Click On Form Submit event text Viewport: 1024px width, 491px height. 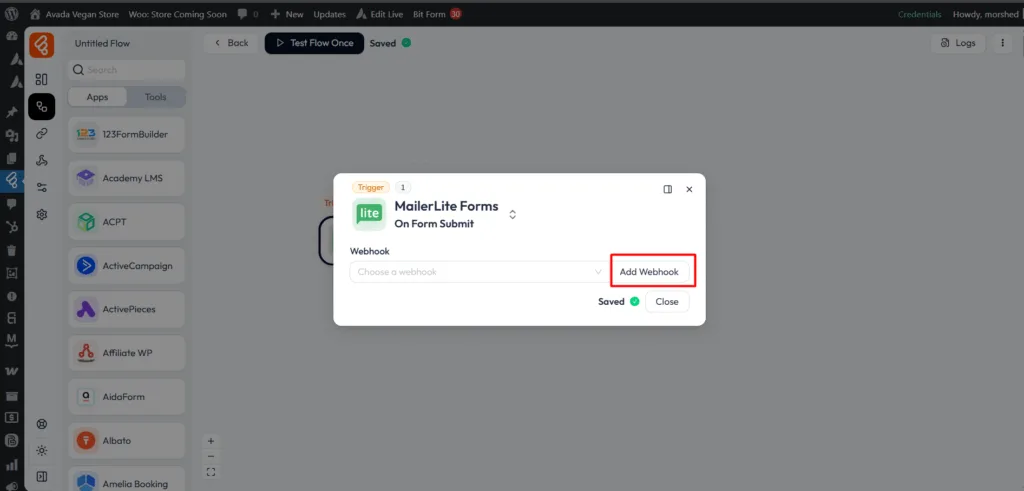[434, 224]
